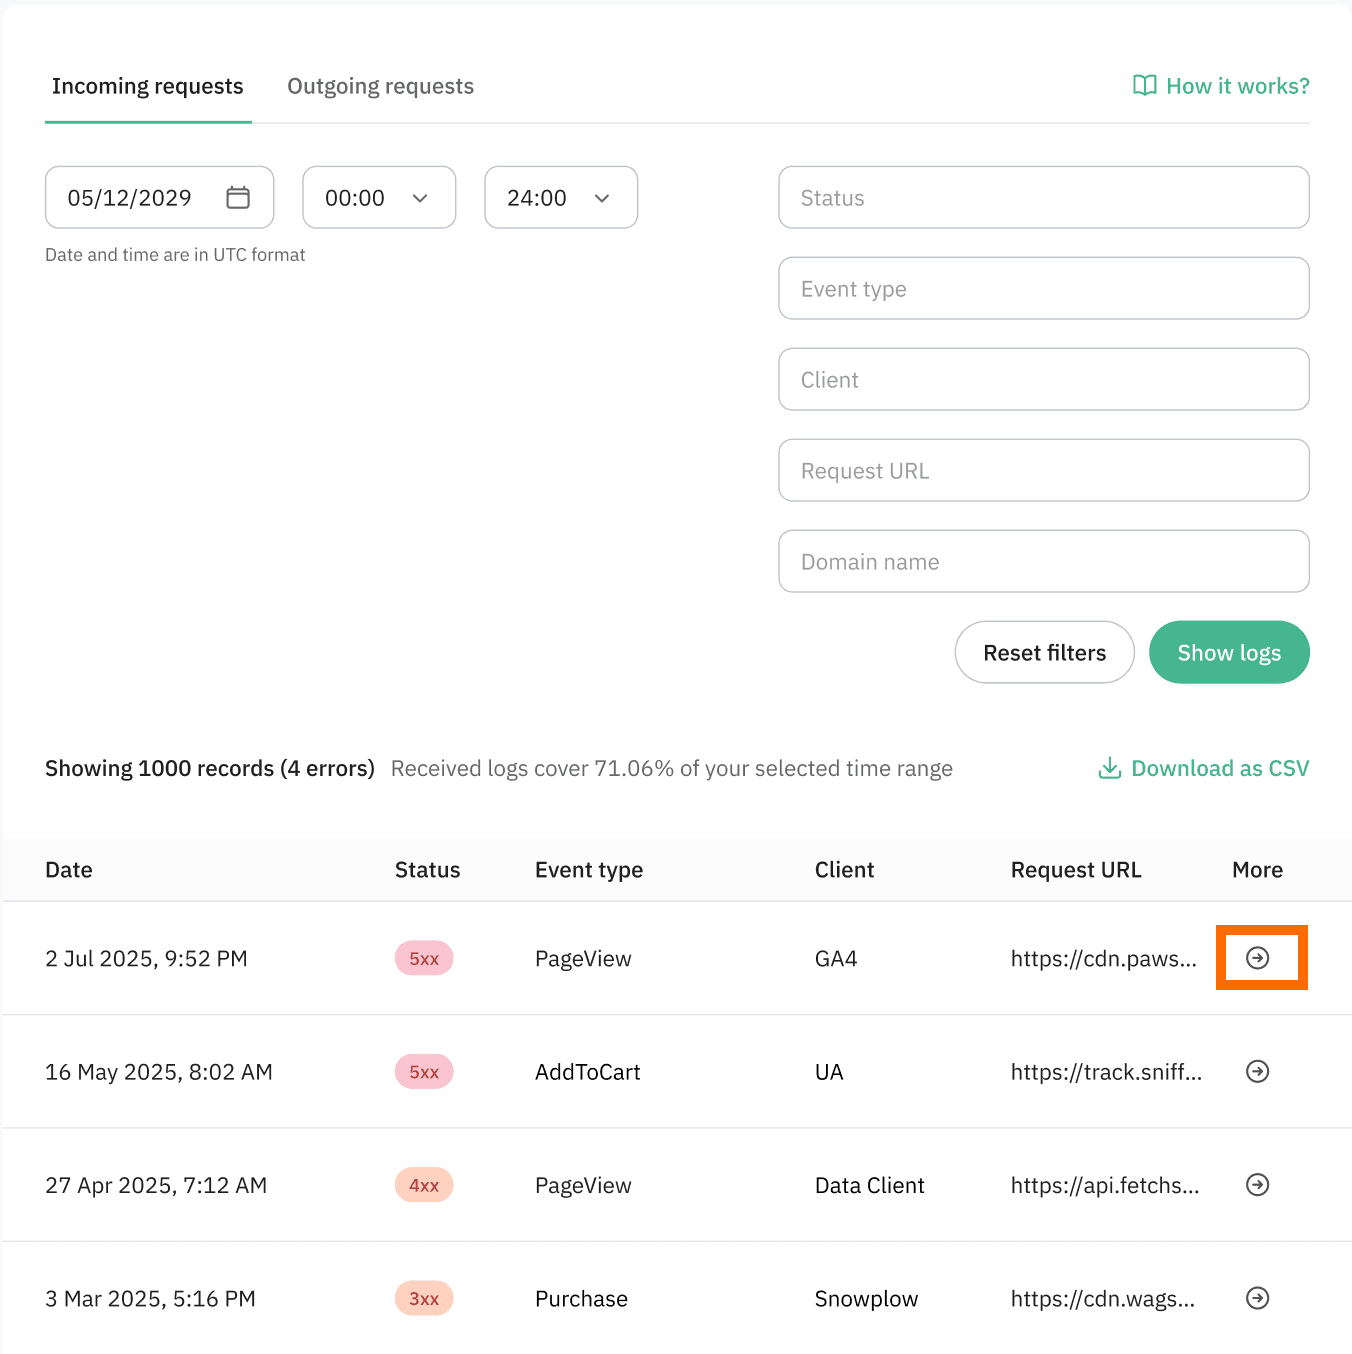This screenshot has height=1354, width=1352.
Task: Open details arrow for the 27 Apr PageView row
Action: pyautogui.click(x=1258, y=1185)
